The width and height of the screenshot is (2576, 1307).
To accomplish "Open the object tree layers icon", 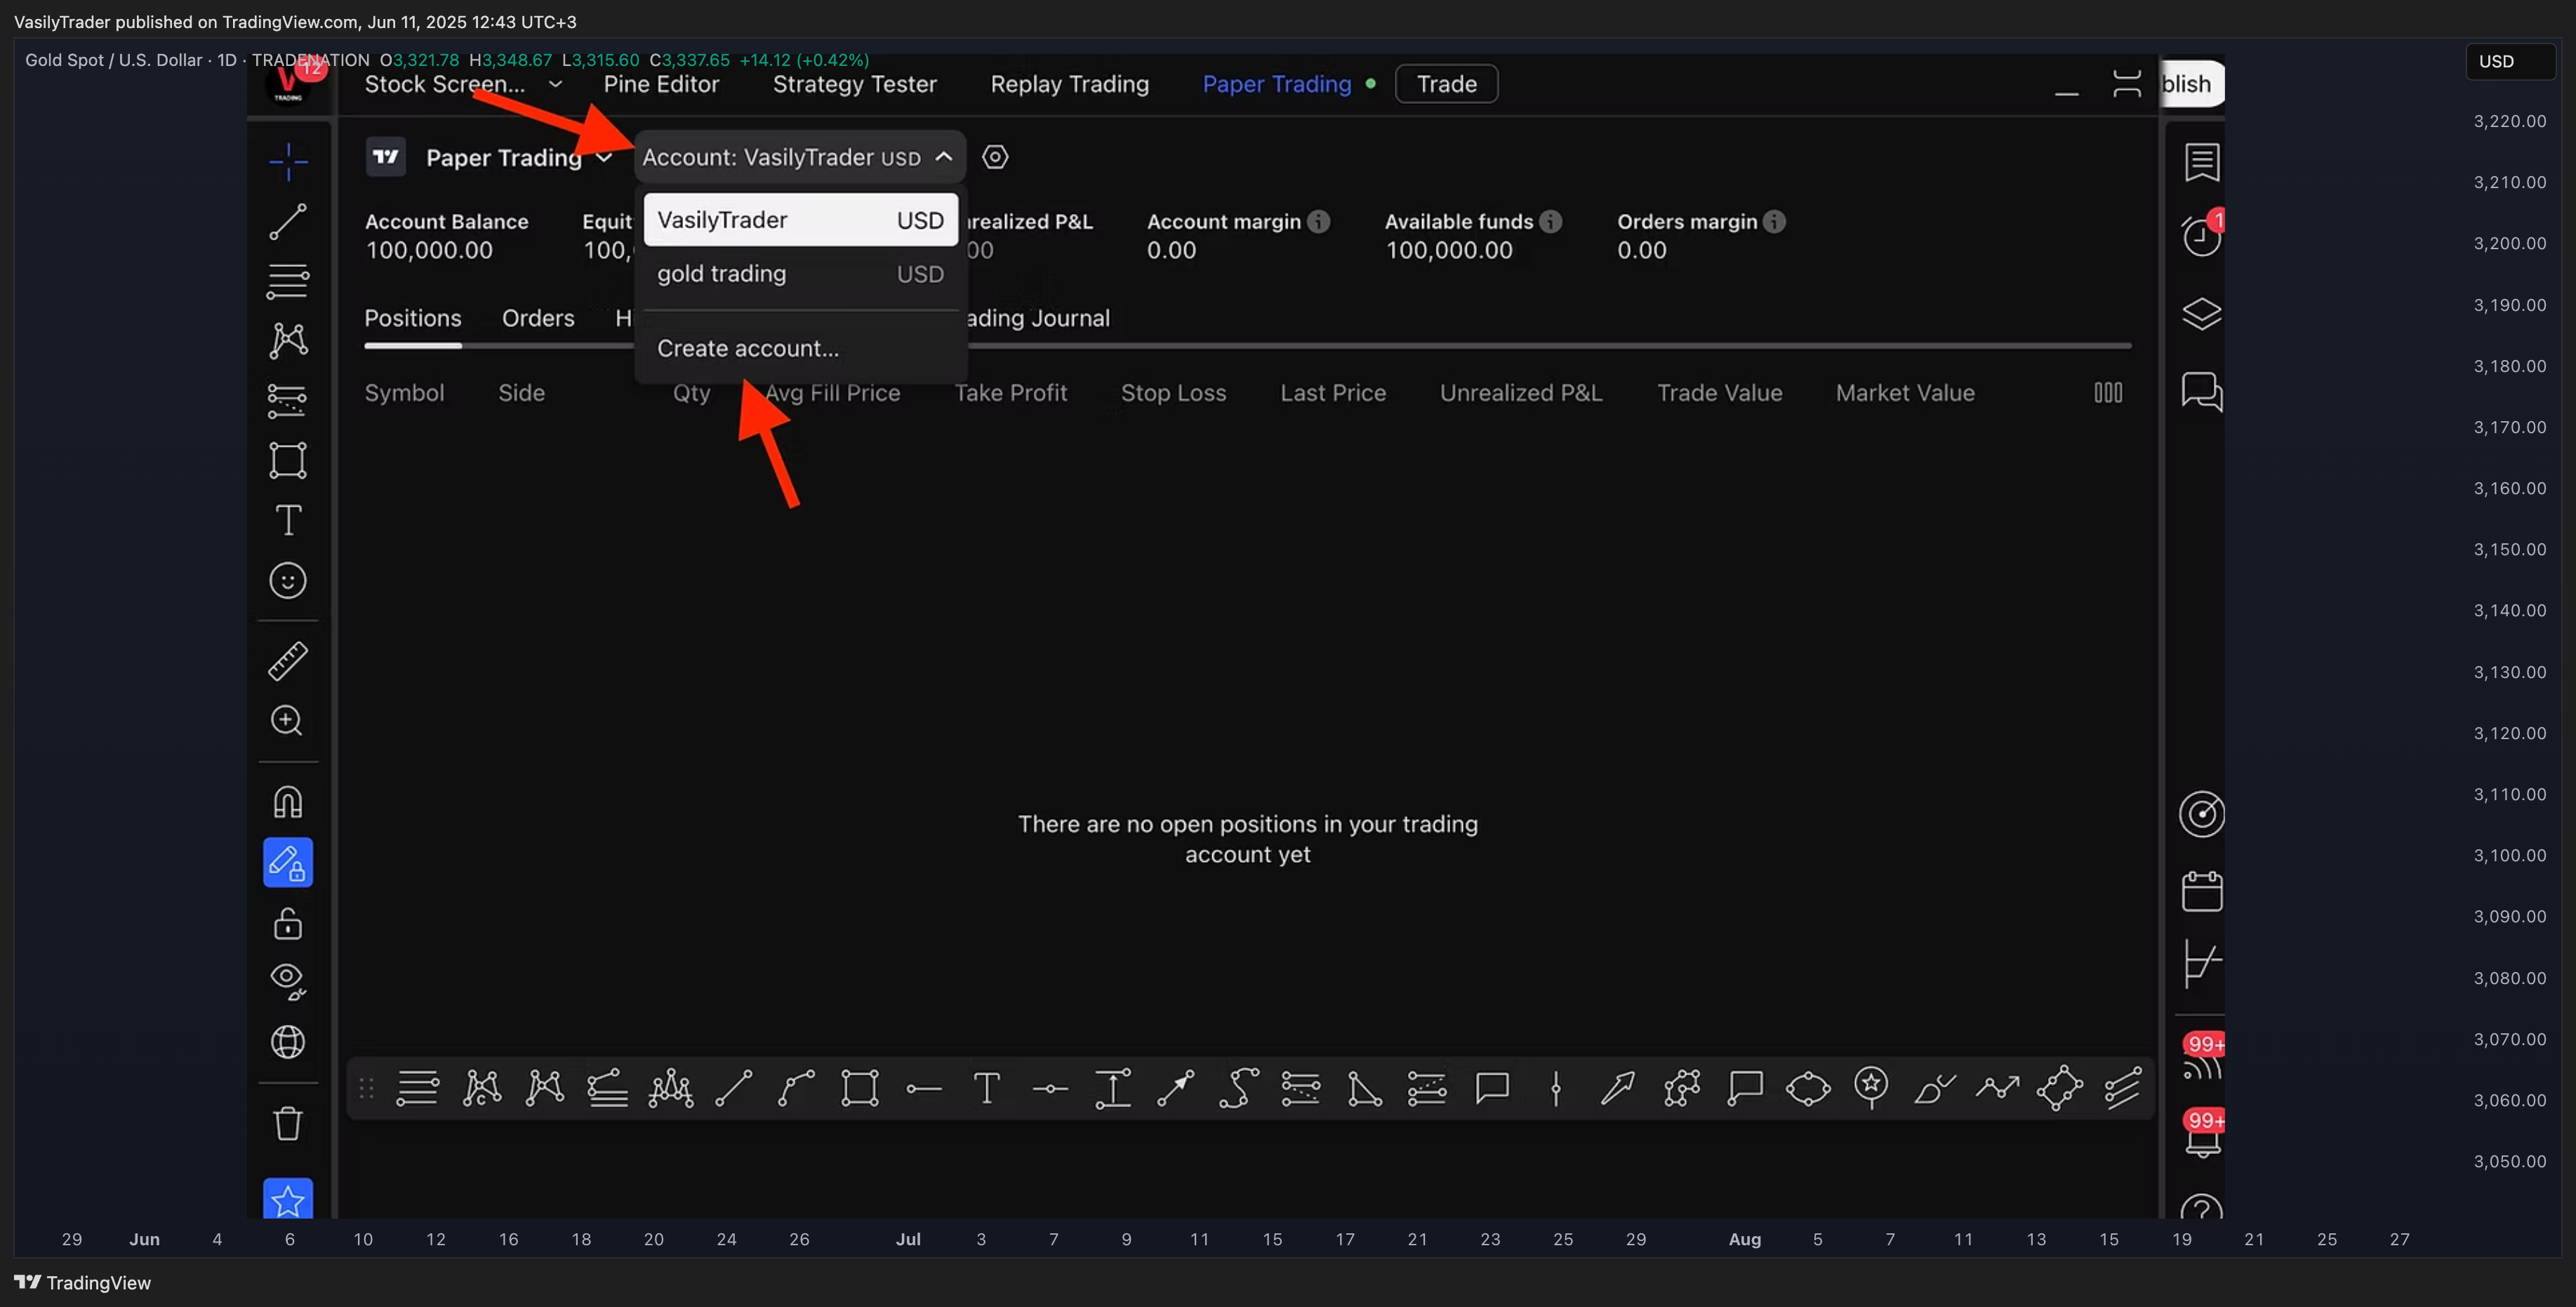I will 2202,314.
